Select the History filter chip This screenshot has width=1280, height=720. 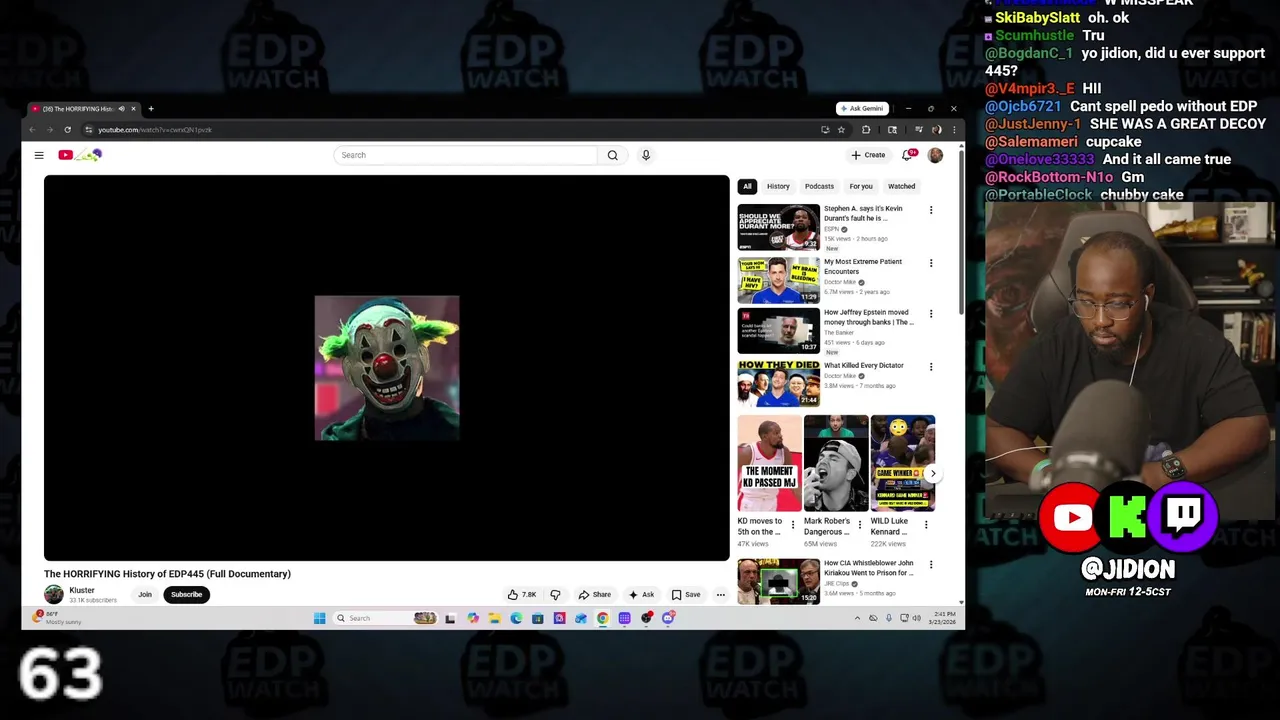pyautogui.click(x=778, y=186)
